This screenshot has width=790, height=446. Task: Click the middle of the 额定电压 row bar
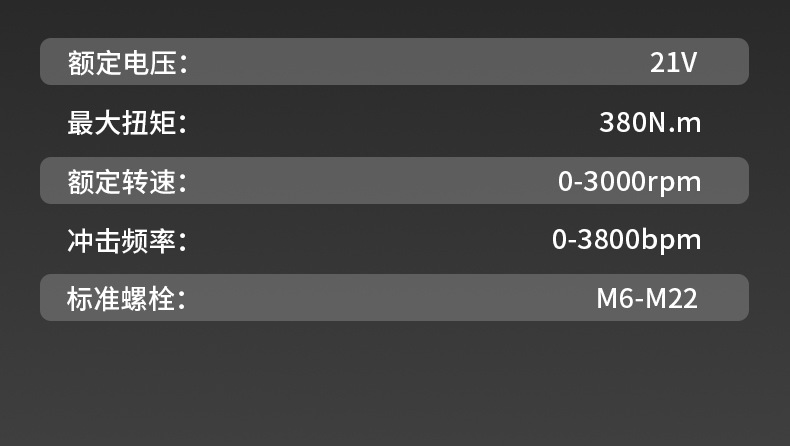pyautogui.click(x=394, y=61)
